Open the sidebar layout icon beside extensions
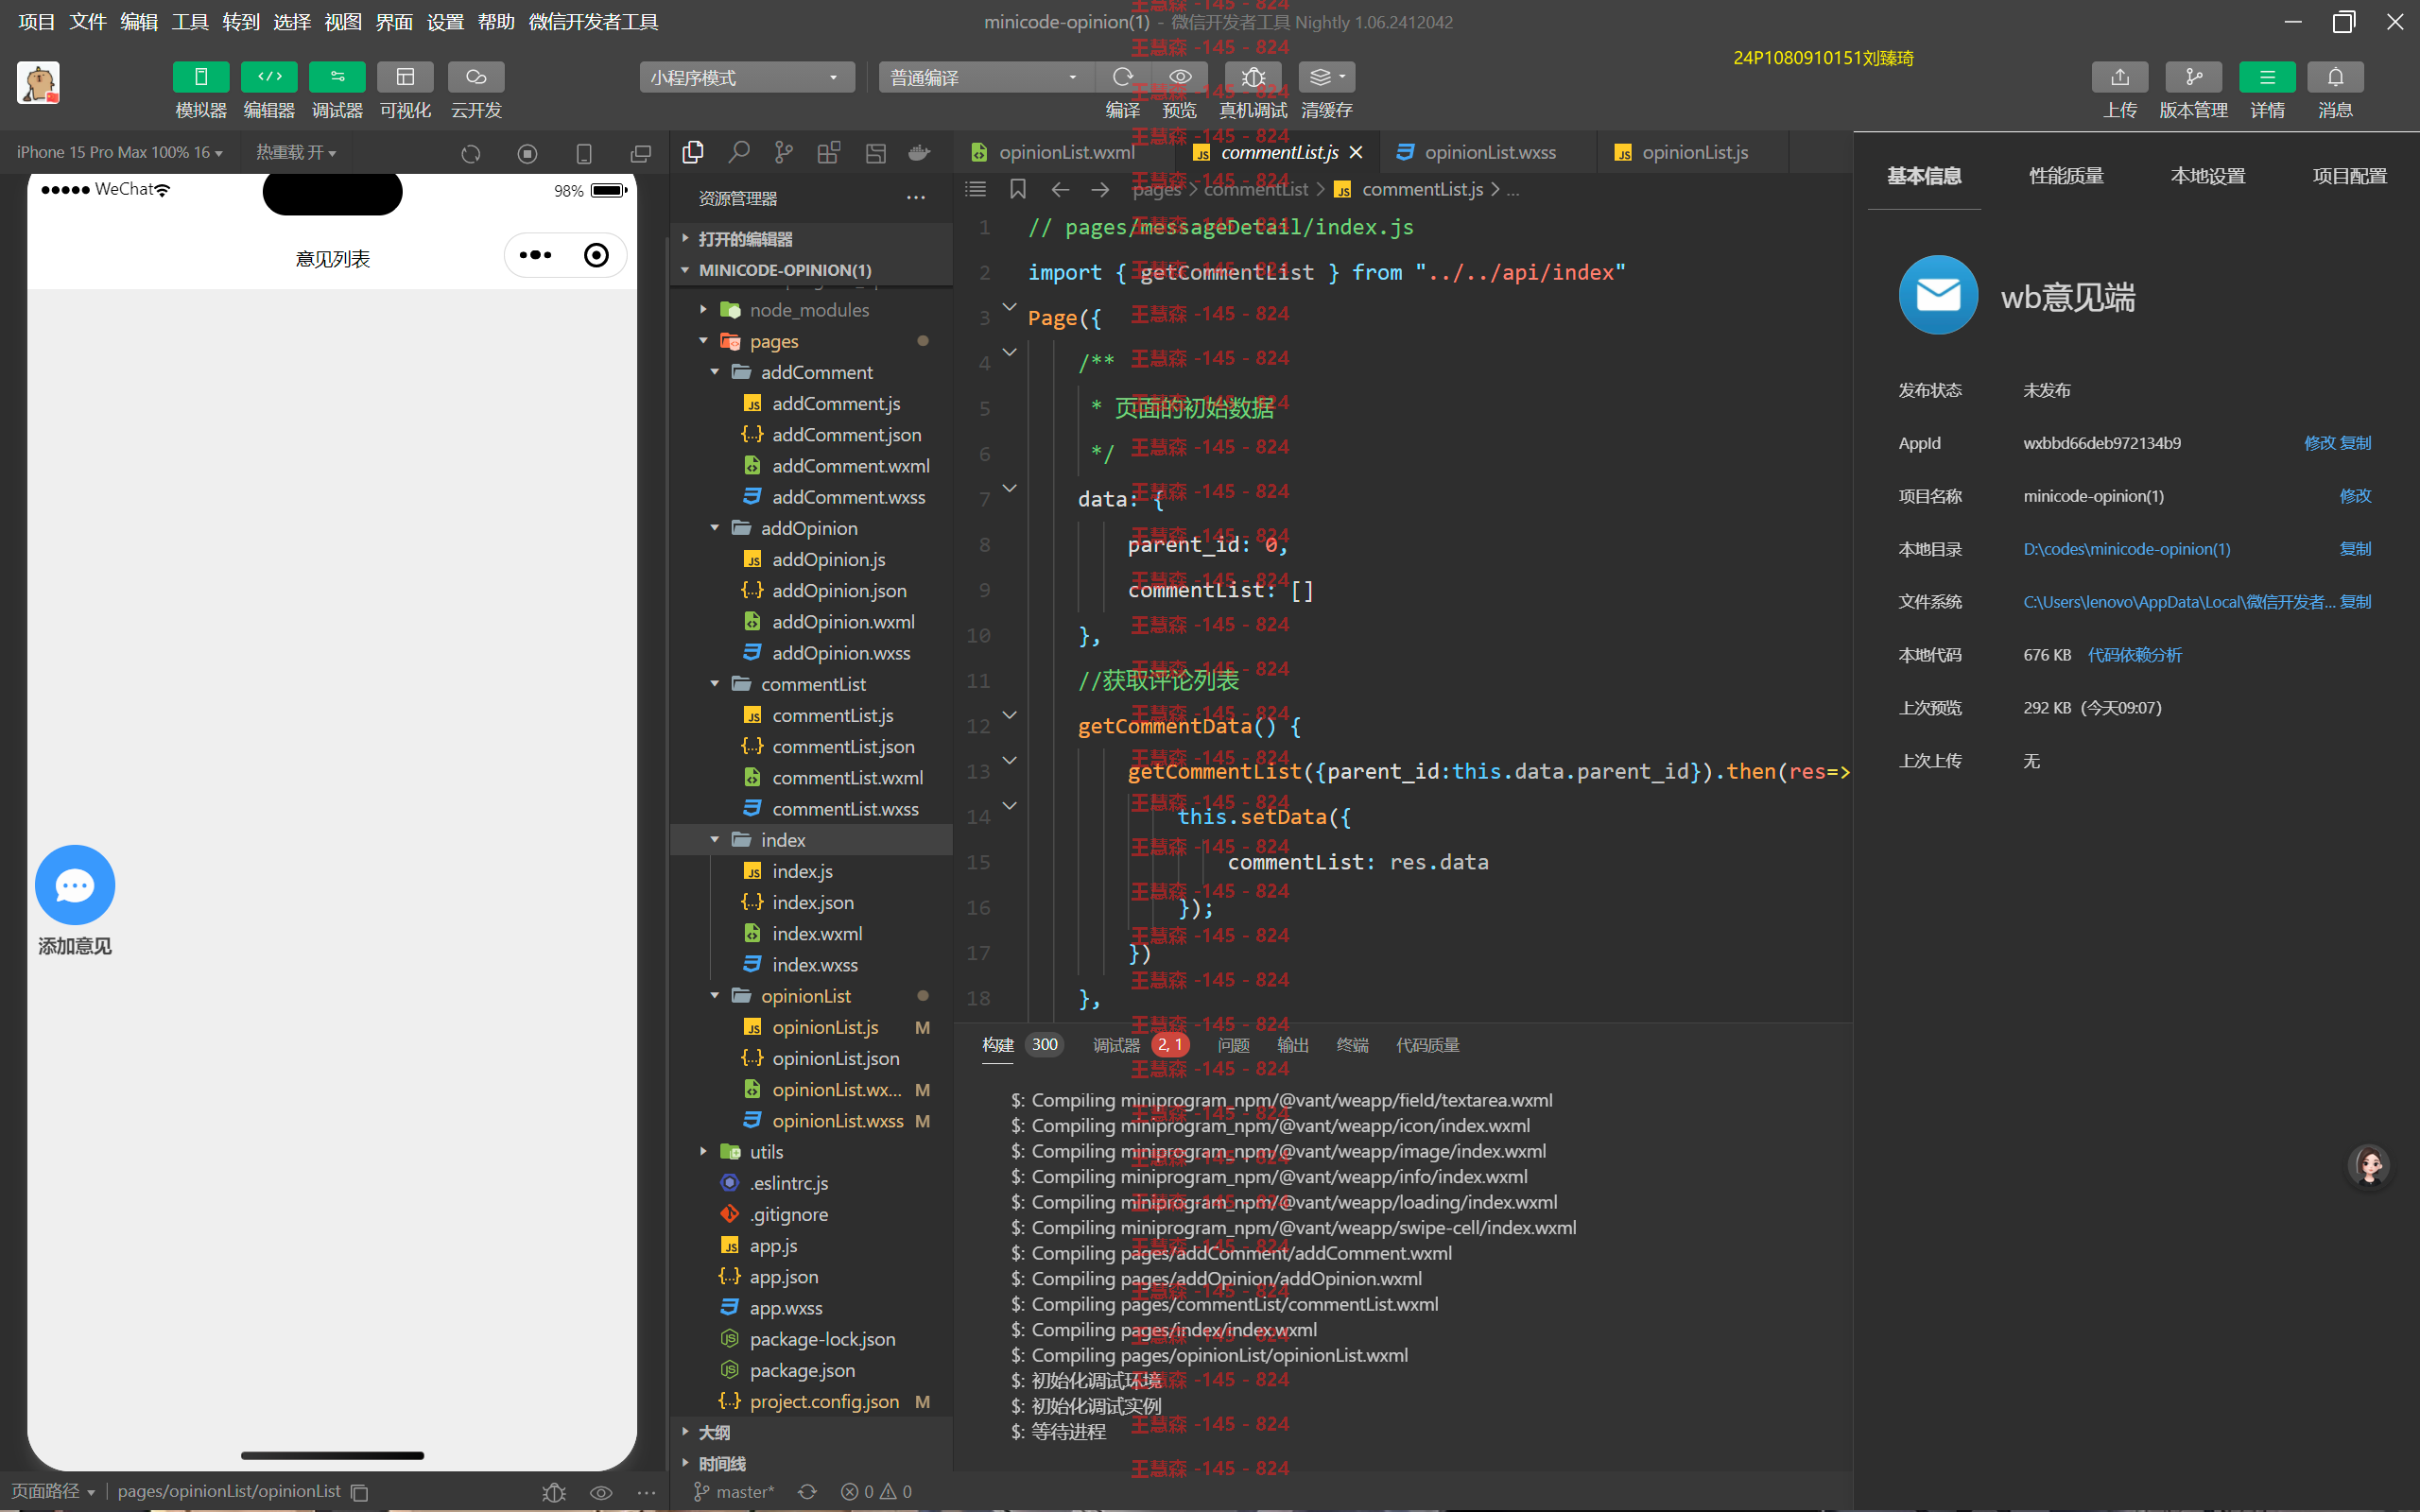Screen dimensions: 2420x1512 point(876,152)
